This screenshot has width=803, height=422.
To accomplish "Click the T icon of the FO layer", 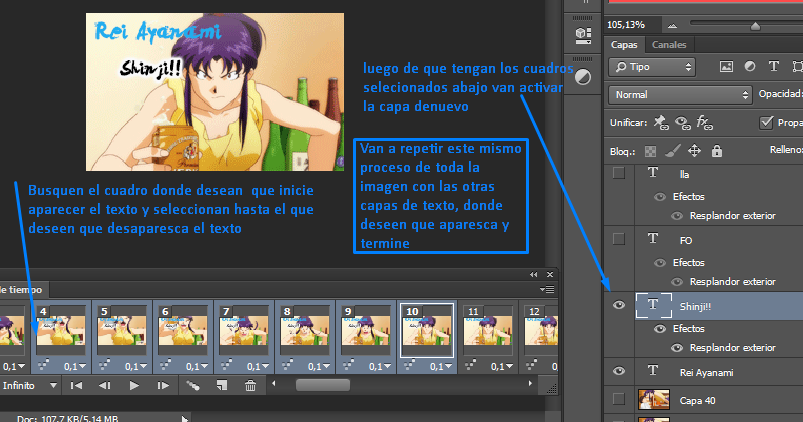I will 653,239.
